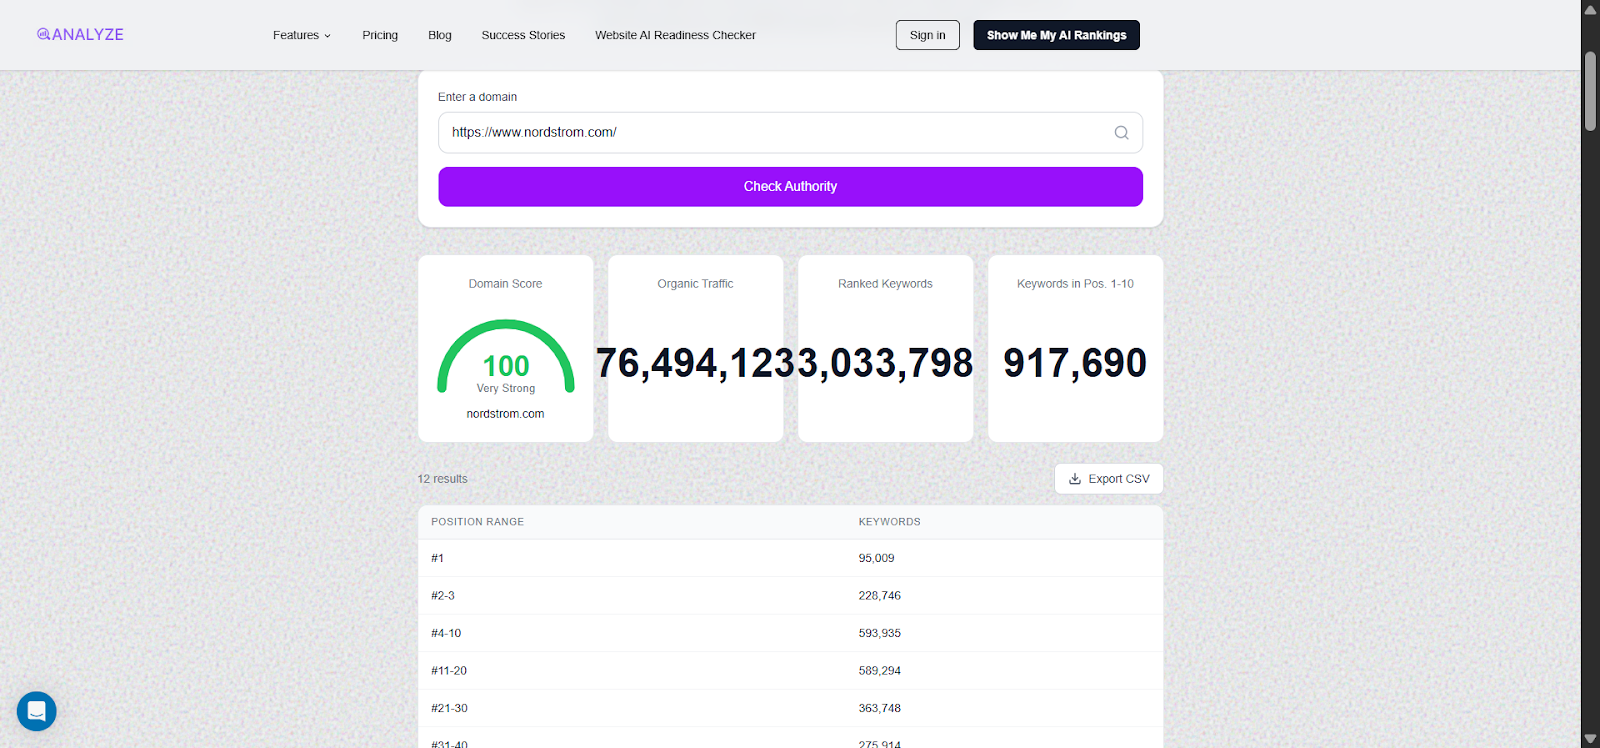Select the #2-3 position row

(790, 596)
